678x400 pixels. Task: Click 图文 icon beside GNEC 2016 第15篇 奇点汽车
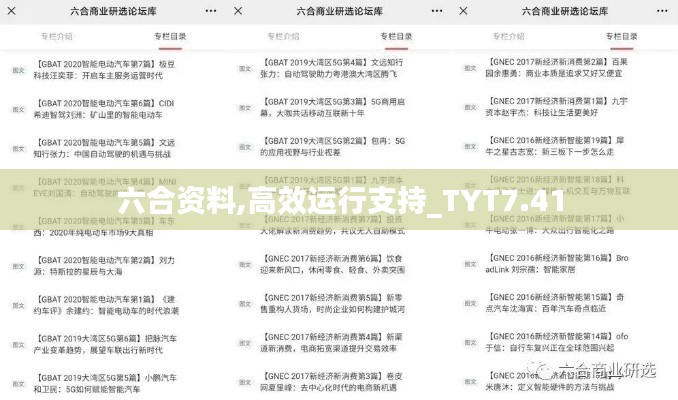(470, 303)
